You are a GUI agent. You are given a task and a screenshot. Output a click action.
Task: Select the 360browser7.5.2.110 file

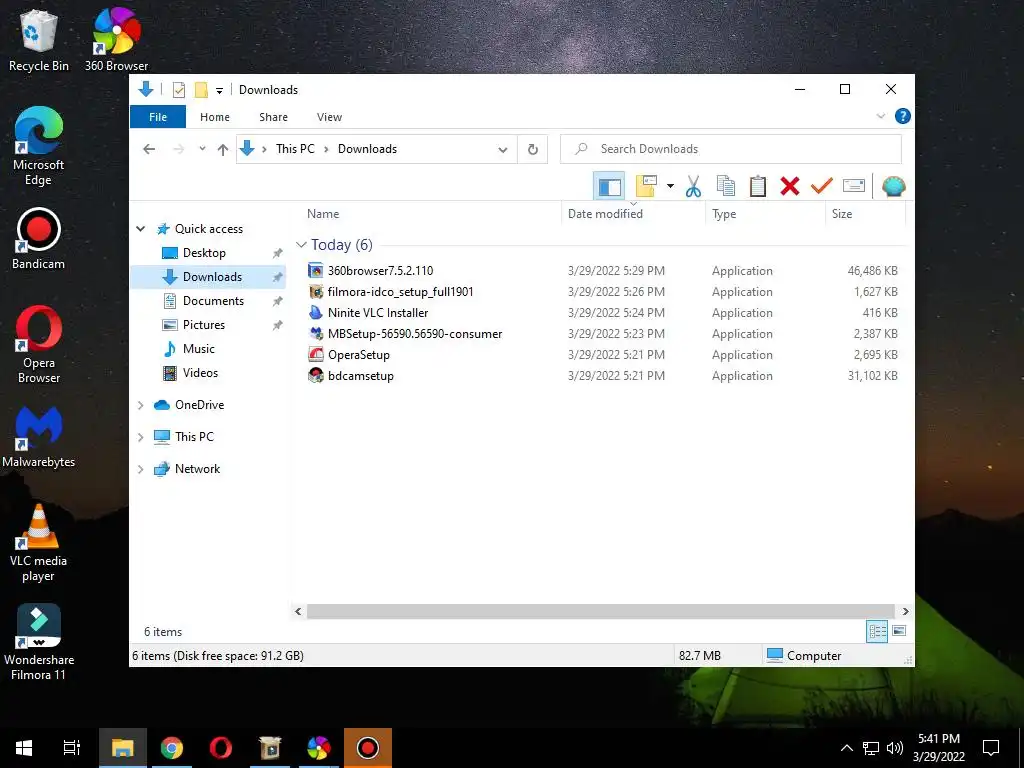click(380, 270)
